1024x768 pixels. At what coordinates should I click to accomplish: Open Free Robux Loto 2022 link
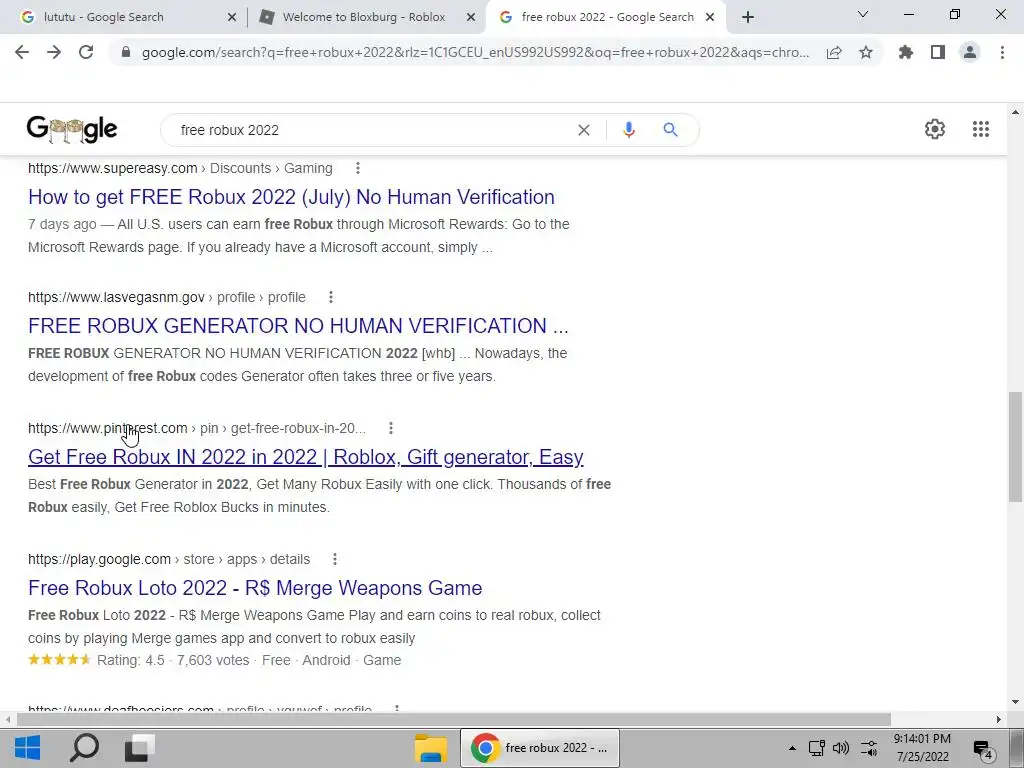pyautogui.click(x=255, y=588)
